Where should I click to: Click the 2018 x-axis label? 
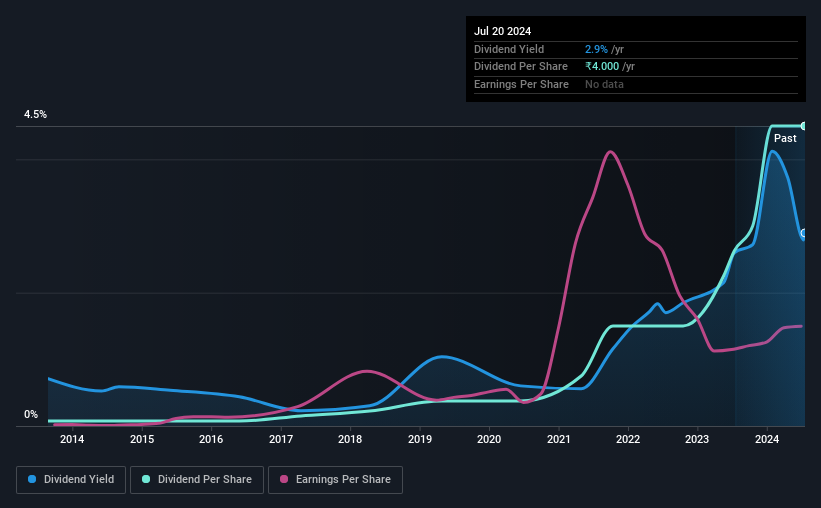click(x=350, y=439)
